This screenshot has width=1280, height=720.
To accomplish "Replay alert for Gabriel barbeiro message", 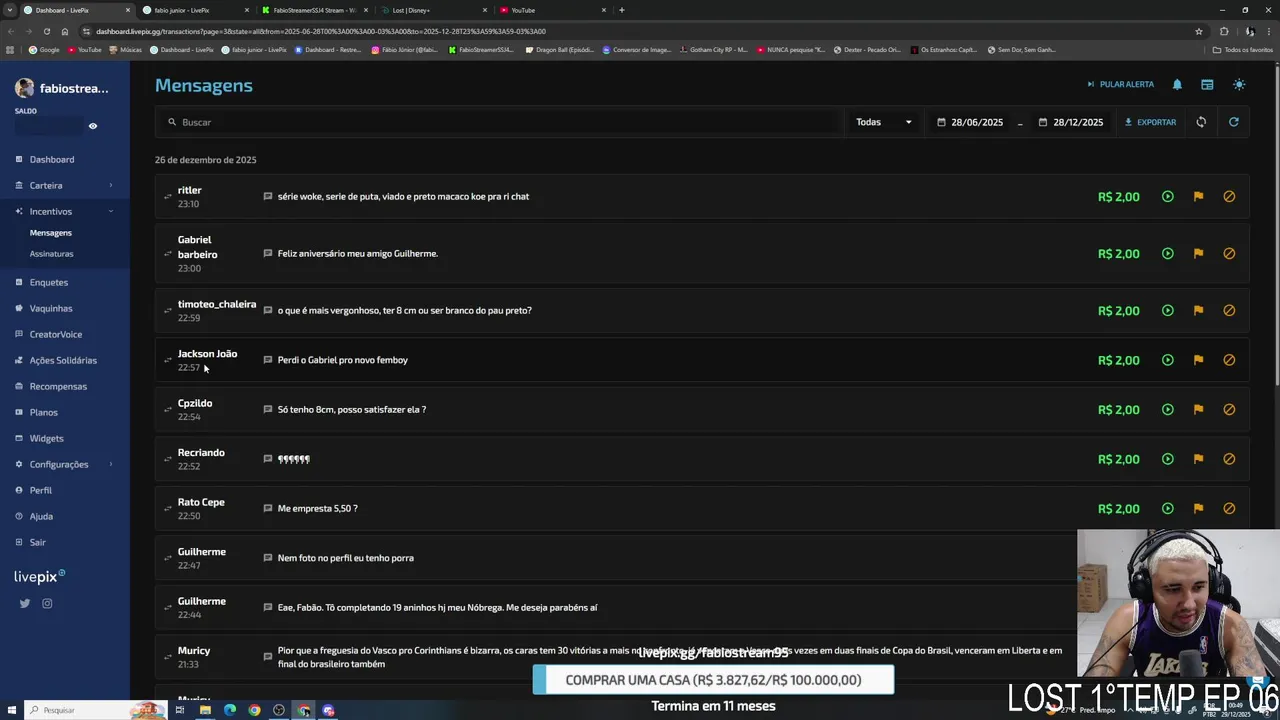I will click(1167, 254).
